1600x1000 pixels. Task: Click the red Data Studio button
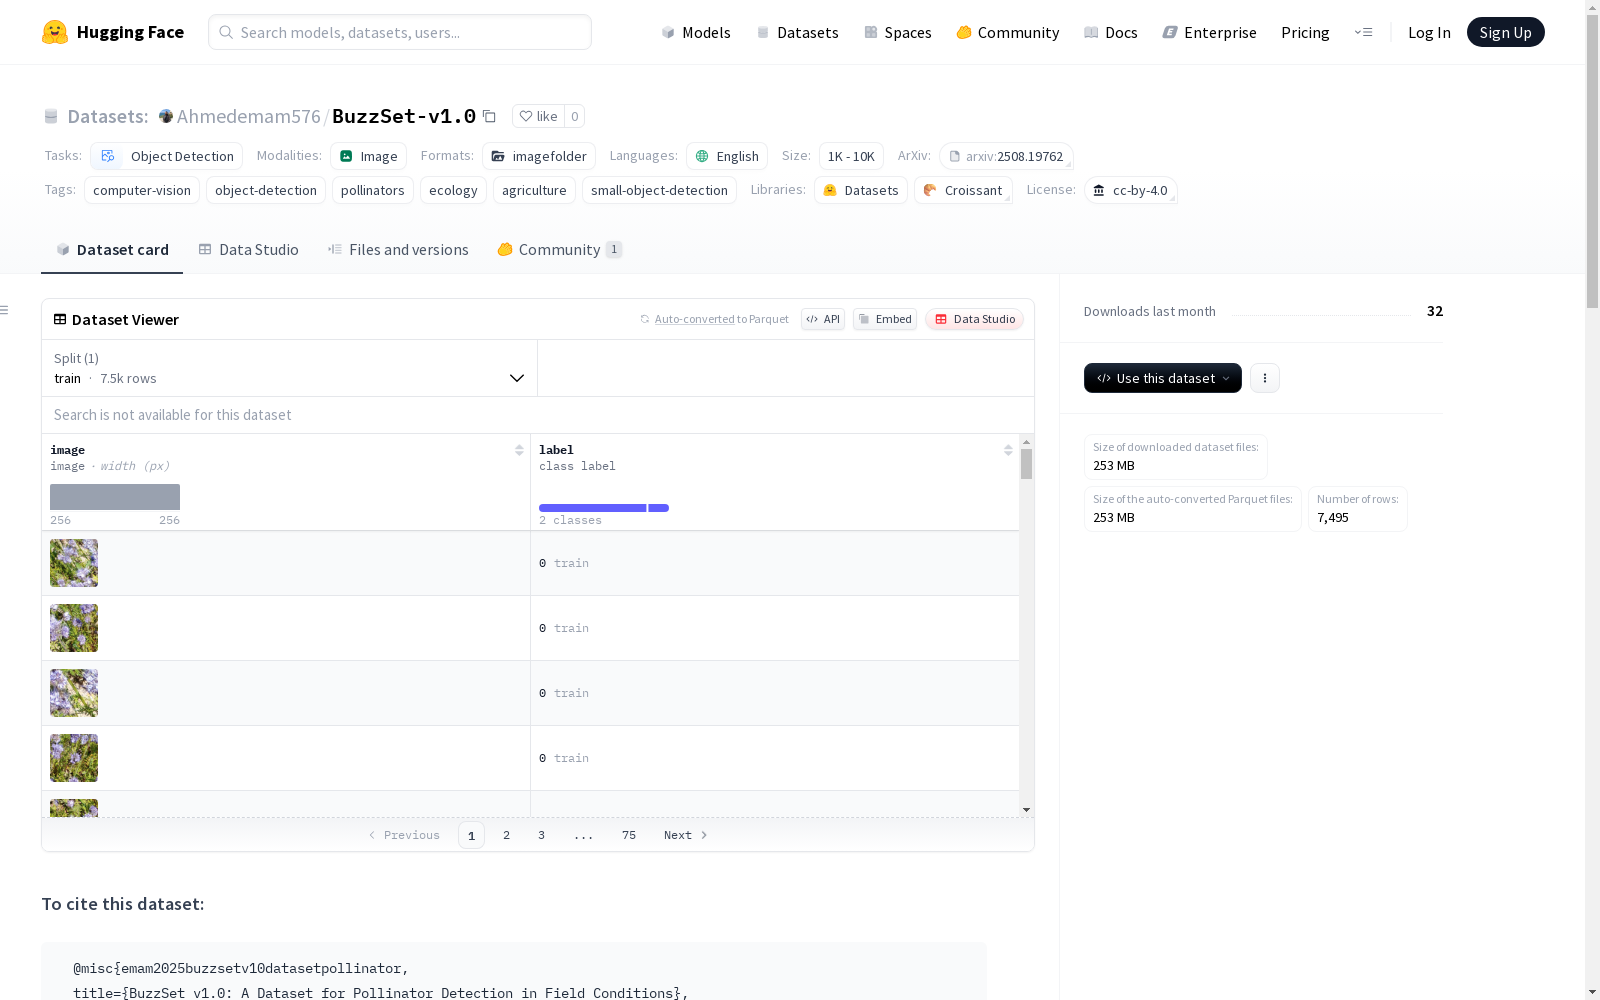(974, 319)
